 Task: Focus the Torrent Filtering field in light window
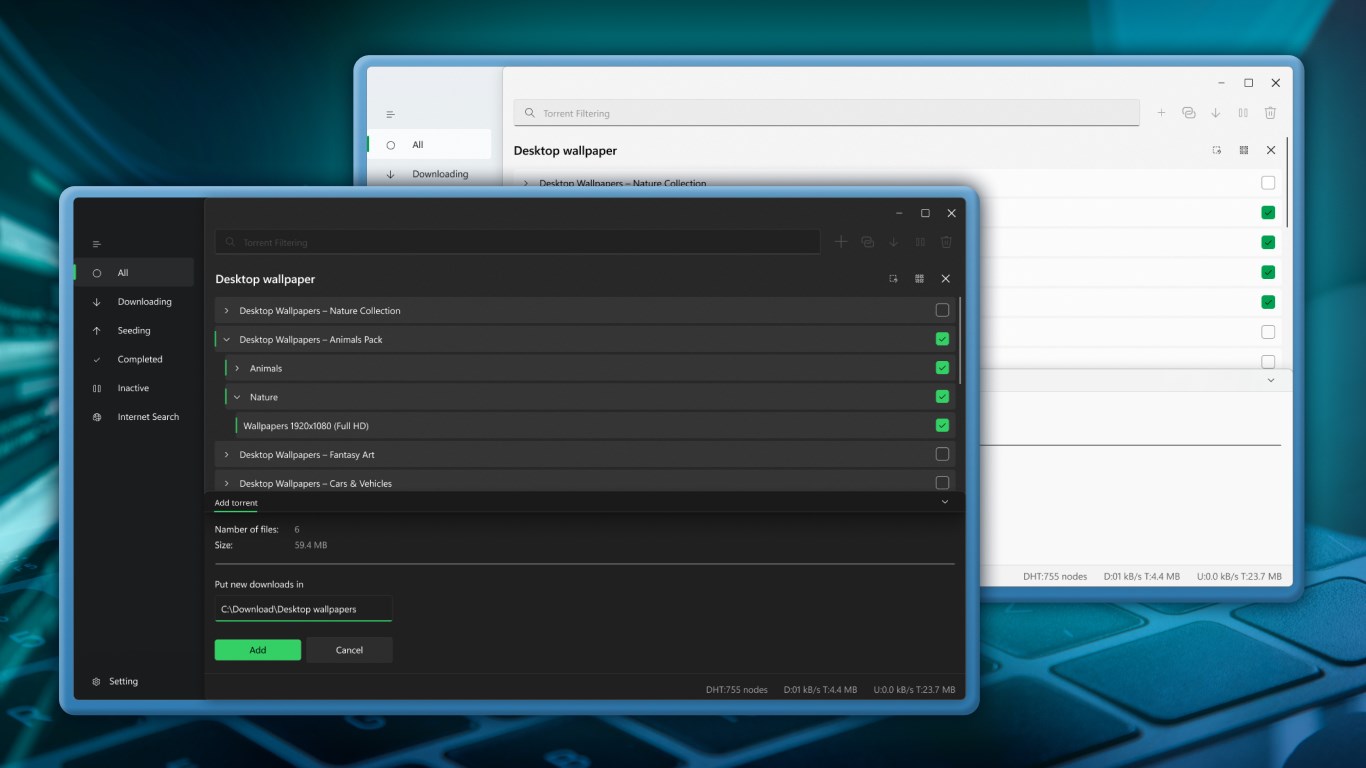pos(827,113)
